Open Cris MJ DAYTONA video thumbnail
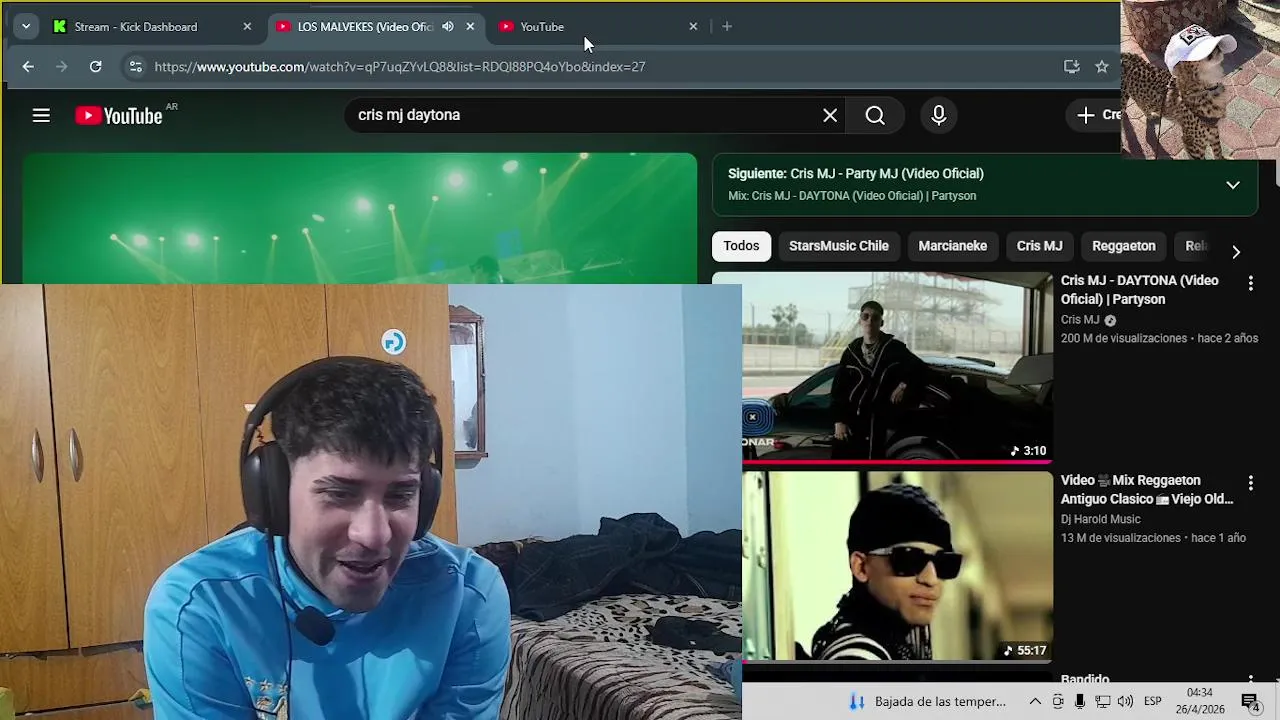Viewport: 1280px width, 720px height. point(897,365)
